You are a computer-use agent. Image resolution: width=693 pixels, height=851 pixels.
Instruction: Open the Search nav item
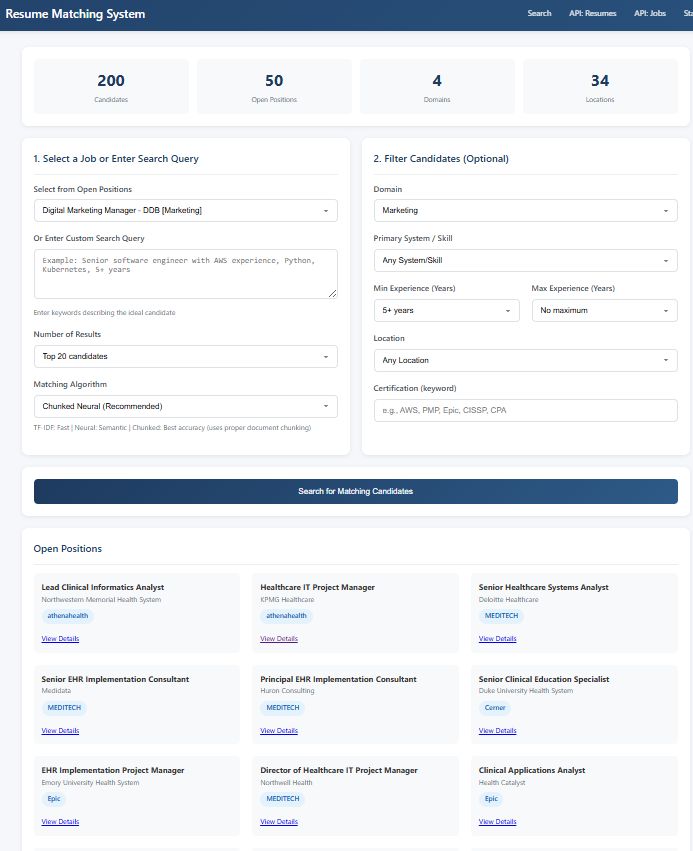(539, 13)
